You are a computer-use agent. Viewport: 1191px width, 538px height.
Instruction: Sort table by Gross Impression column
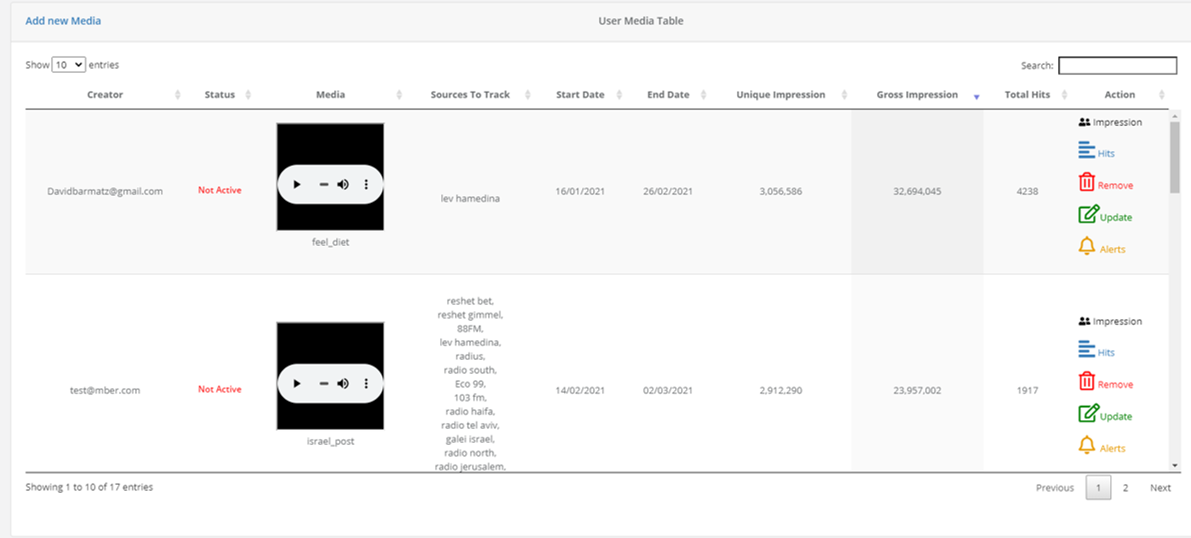pos(917,95)
